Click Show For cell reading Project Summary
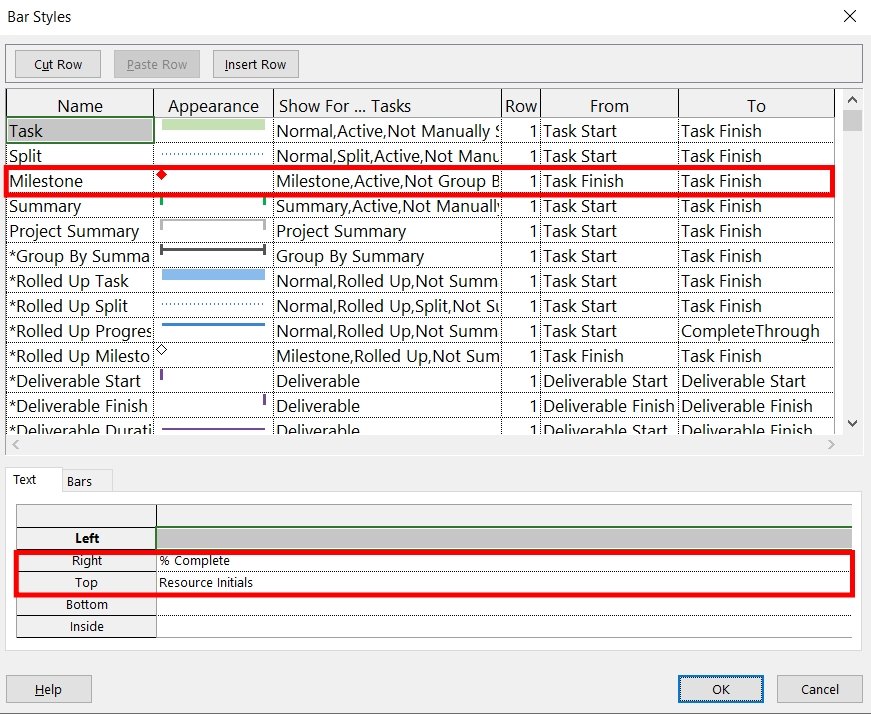The height and width of the screenshot is (714, 871). click(x=388, y=231)
